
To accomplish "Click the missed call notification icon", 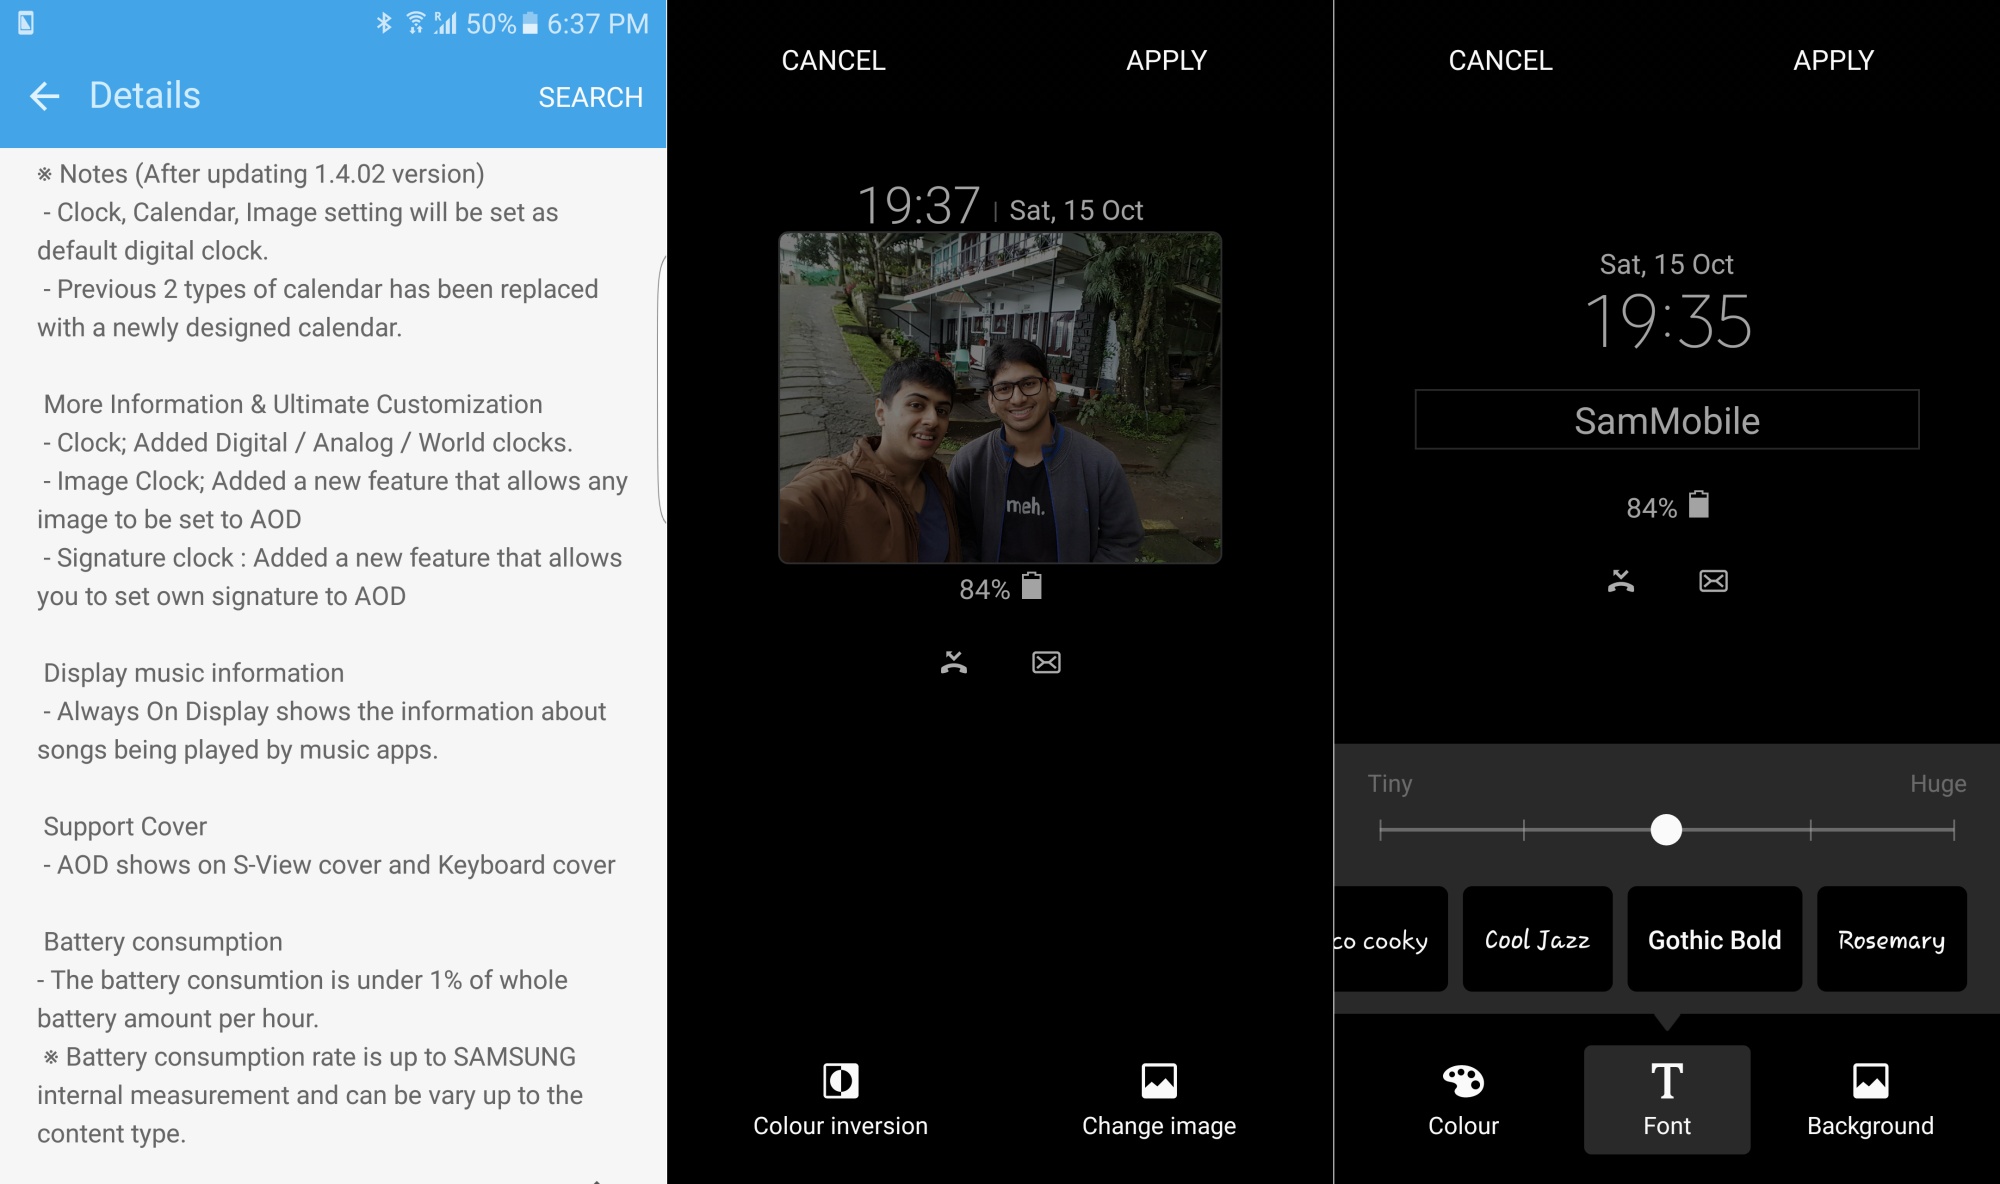I will pos(954,660).
